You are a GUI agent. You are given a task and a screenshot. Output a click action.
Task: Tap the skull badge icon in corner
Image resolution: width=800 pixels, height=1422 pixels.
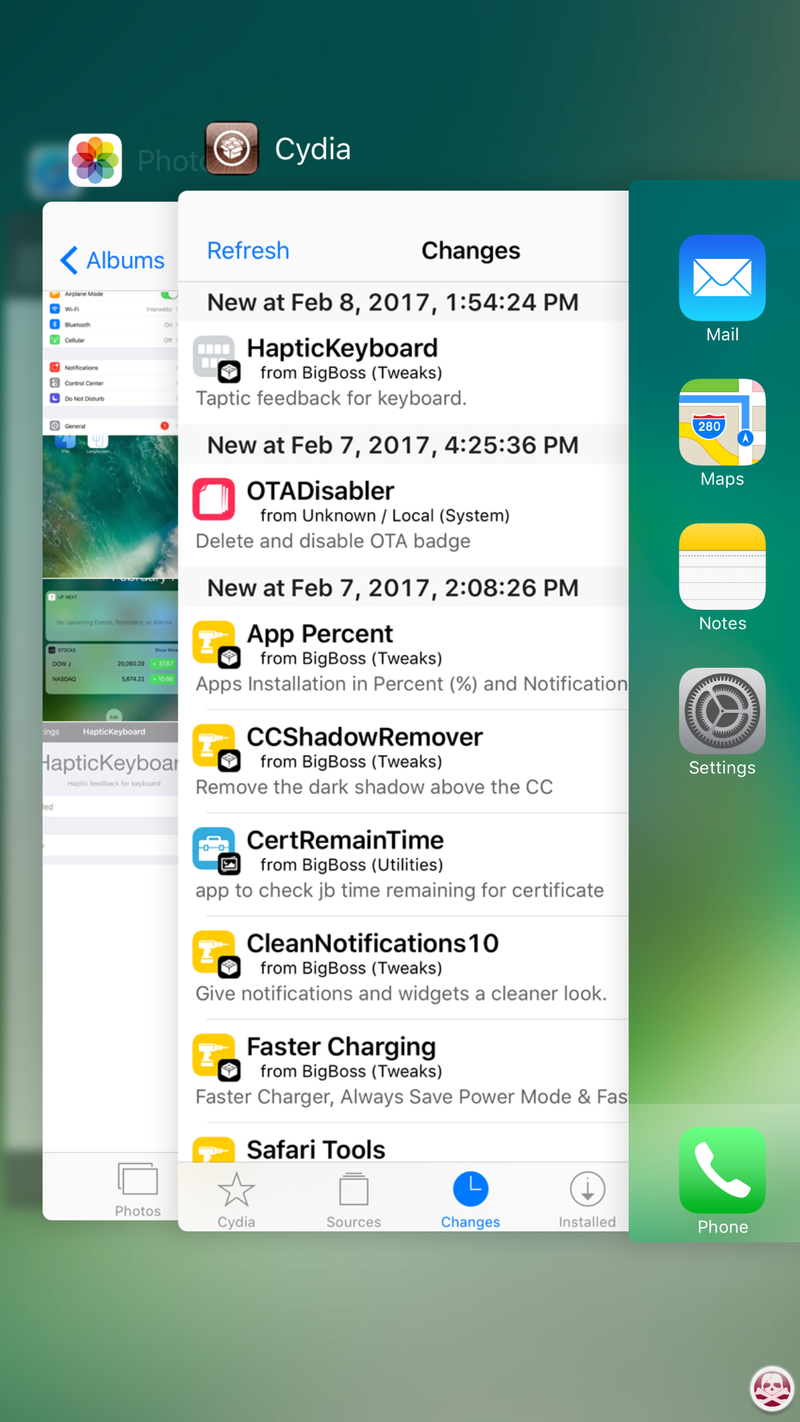(x=771, y=1388)
